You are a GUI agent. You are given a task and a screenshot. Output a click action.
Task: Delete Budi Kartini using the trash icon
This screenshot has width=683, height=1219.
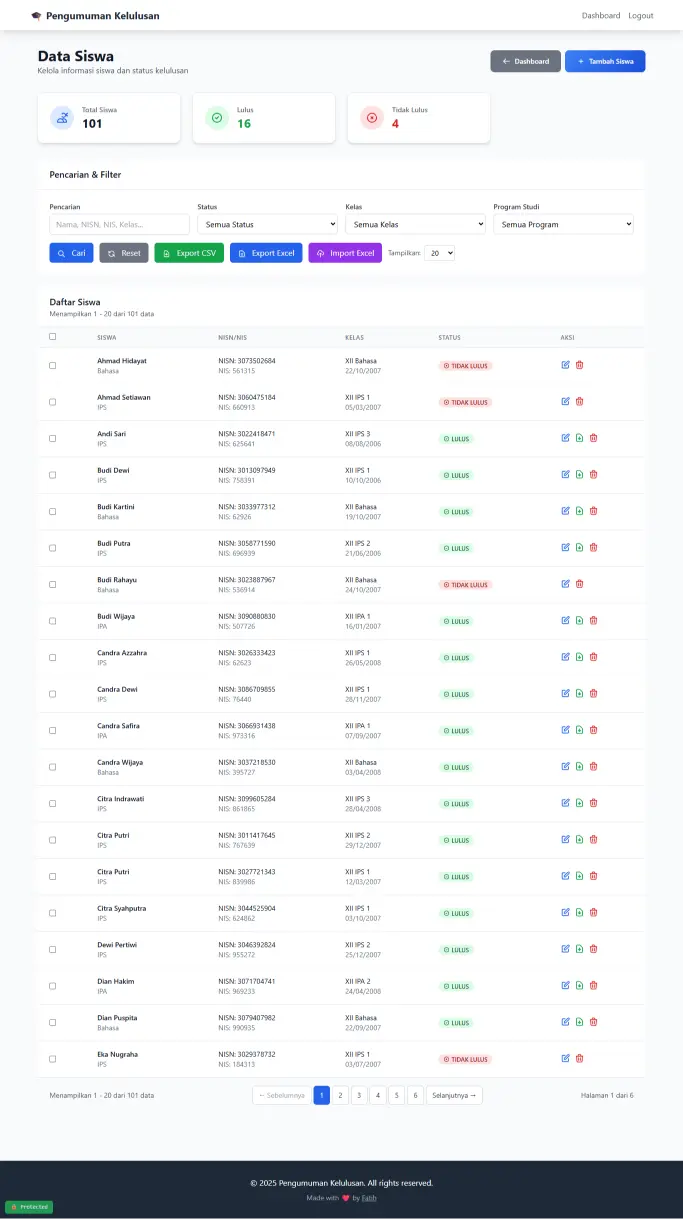point(593,511)
